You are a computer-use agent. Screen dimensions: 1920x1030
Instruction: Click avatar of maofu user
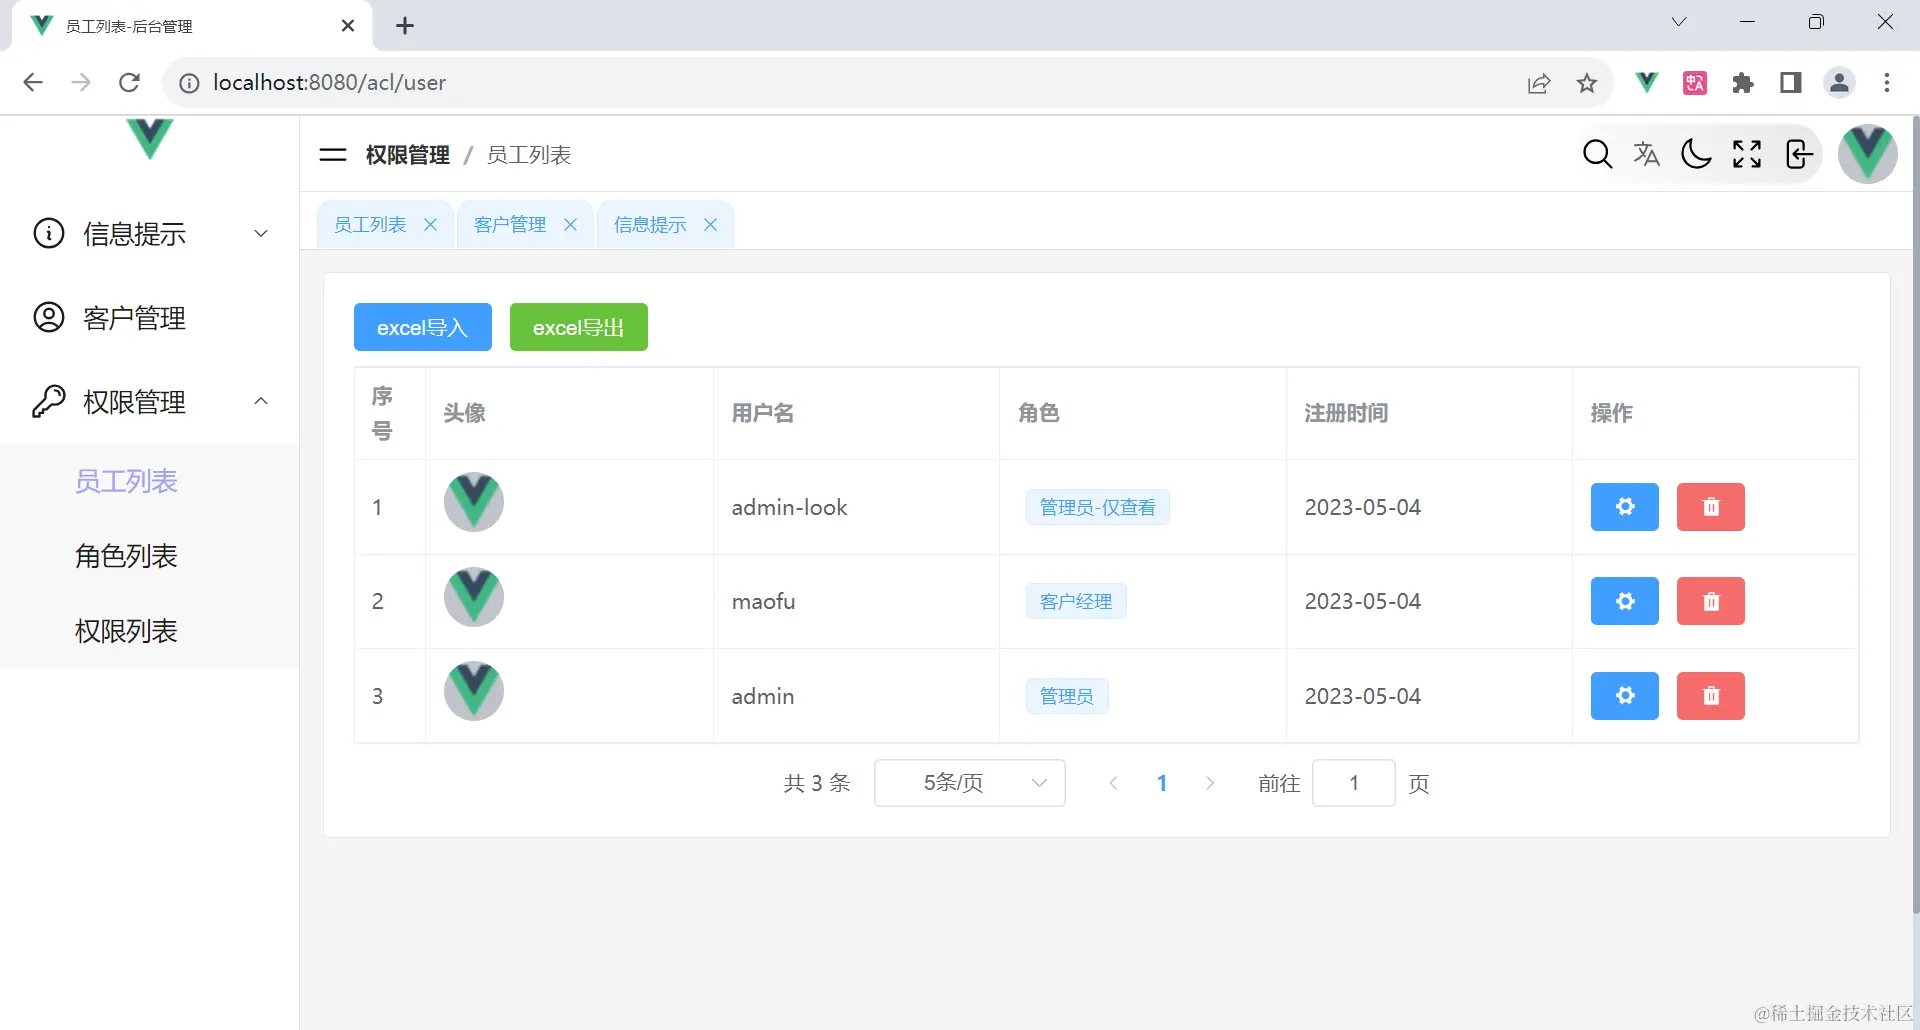click(x=473, y=597)
